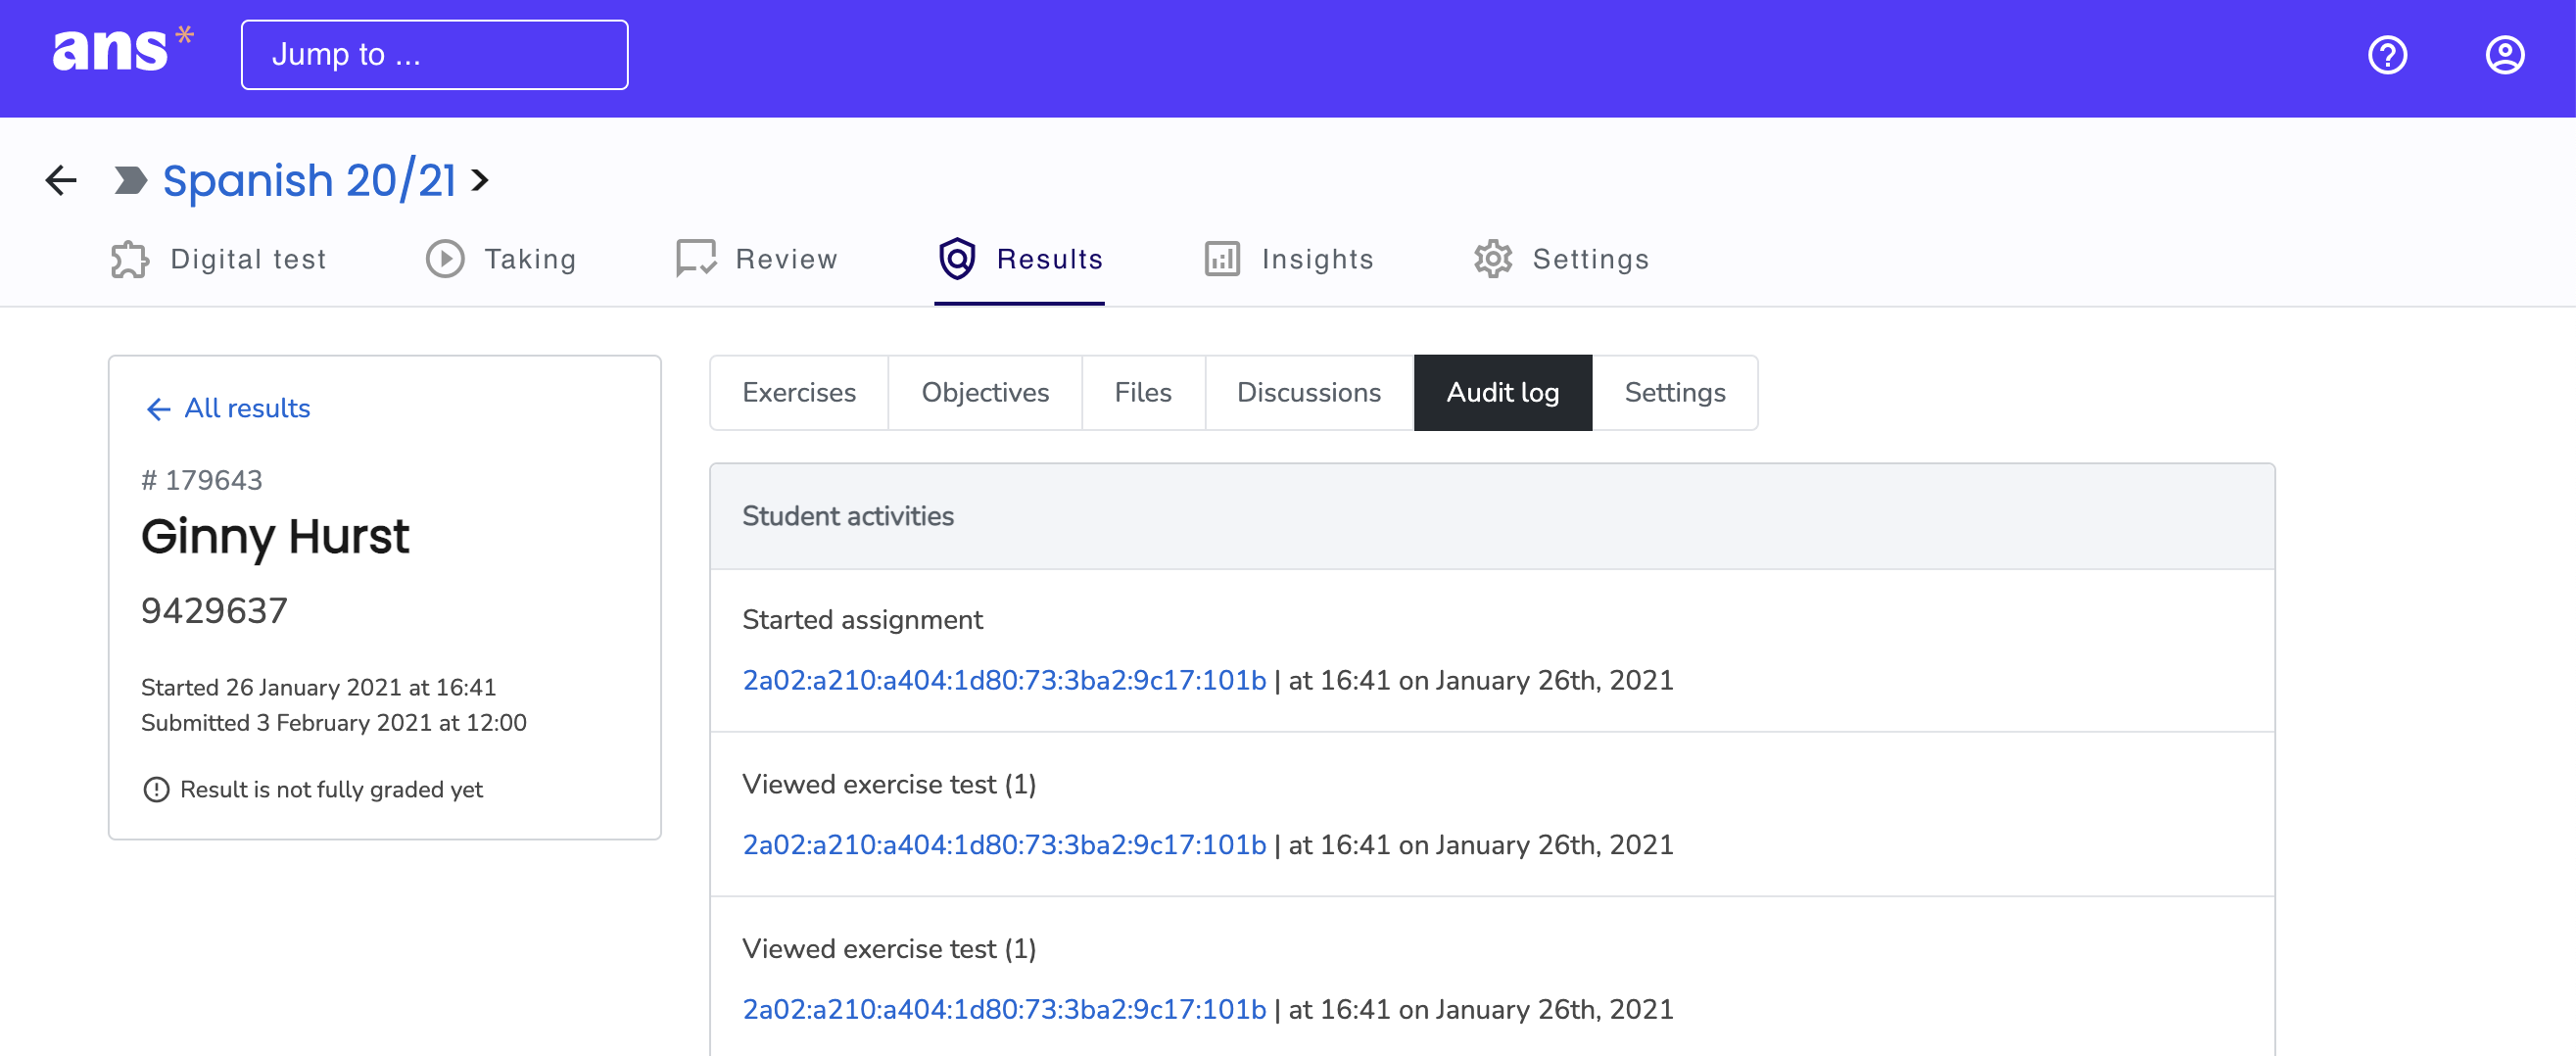
Task: Switch to the Exercises sub-tab
Action: [799, 393]
